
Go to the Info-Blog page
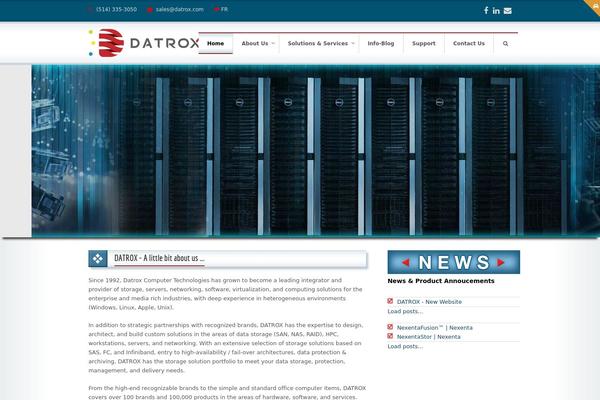tap(381, 44)
